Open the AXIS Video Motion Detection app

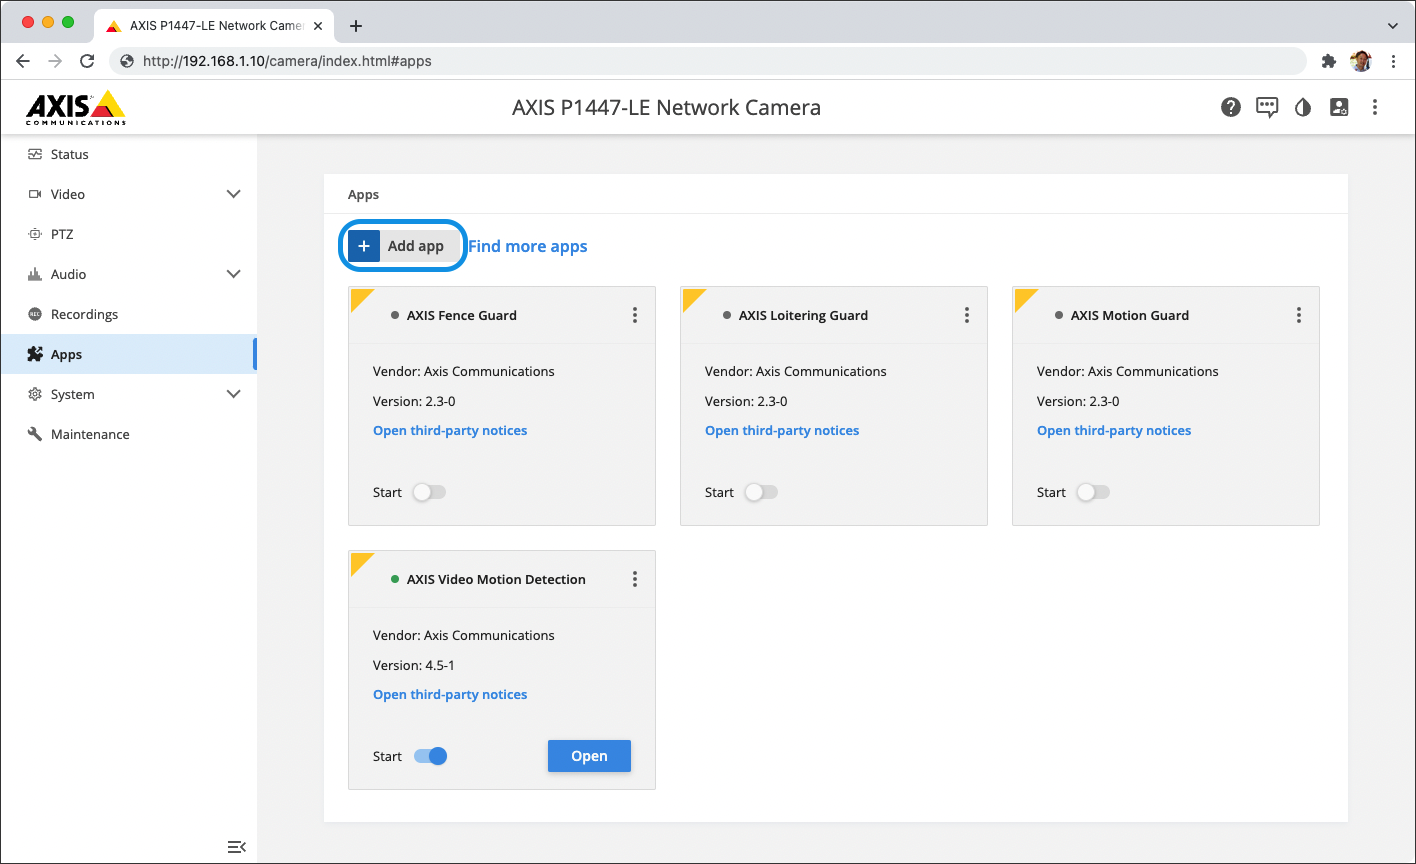click(589, 756)
